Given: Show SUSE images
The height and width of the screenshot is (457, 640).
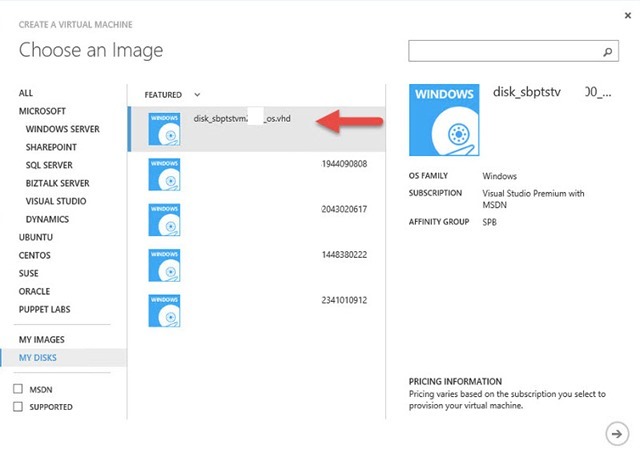Looking at the screenshot, I should point(29,273).
